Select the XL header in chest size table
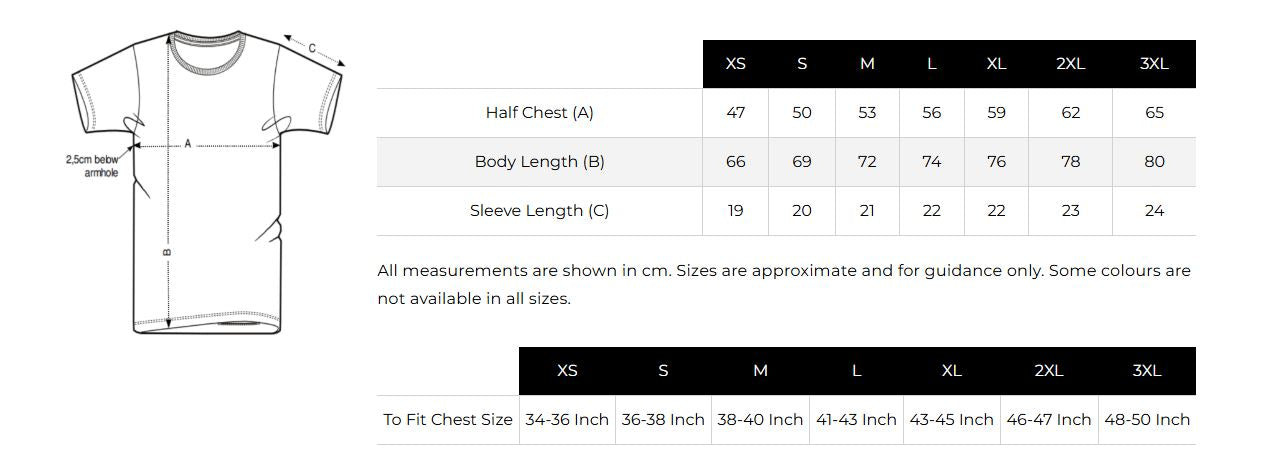This screenshot has width=1286, height=468. (952, 371)
